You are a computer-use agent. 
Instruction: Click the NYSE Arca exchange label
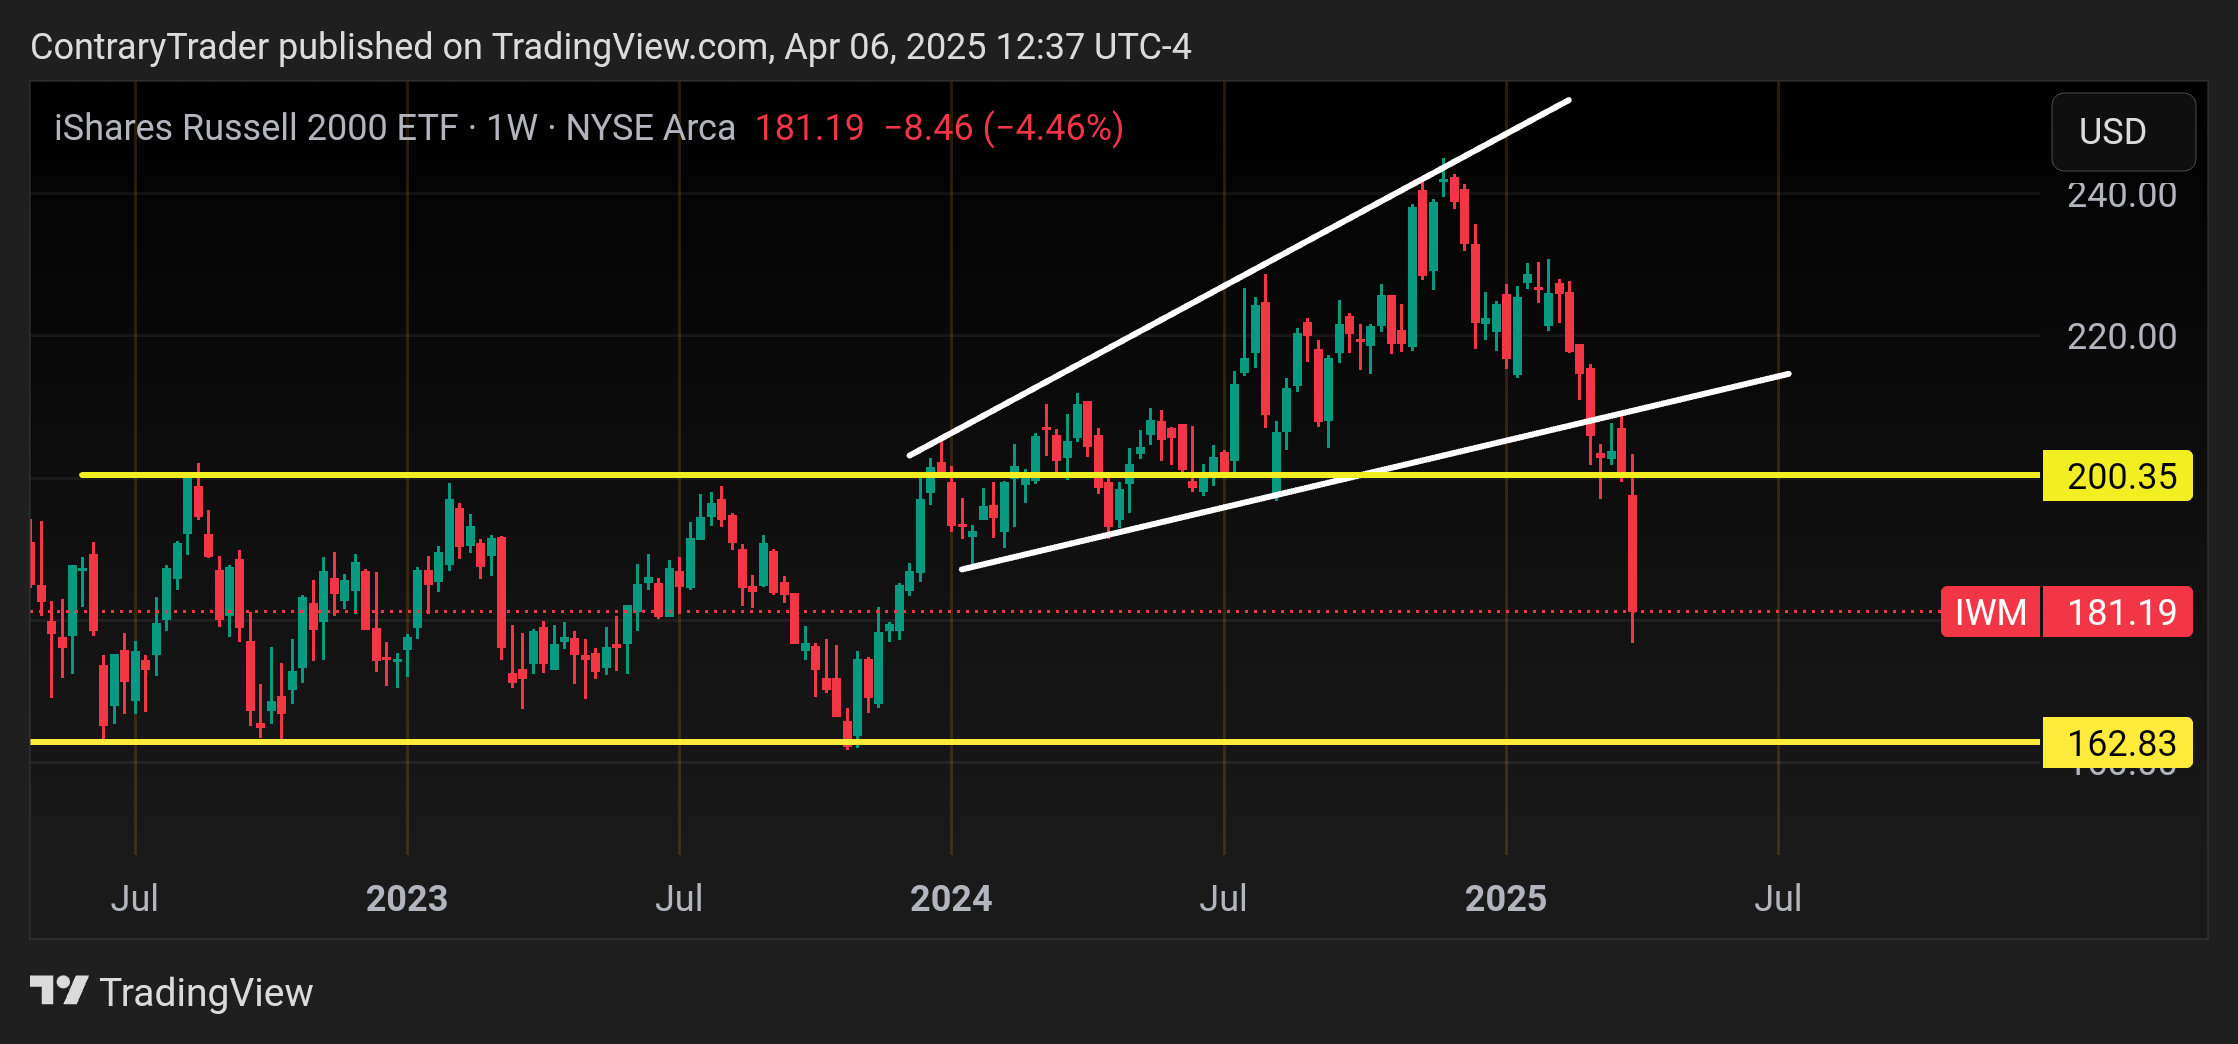coord(650,128)
